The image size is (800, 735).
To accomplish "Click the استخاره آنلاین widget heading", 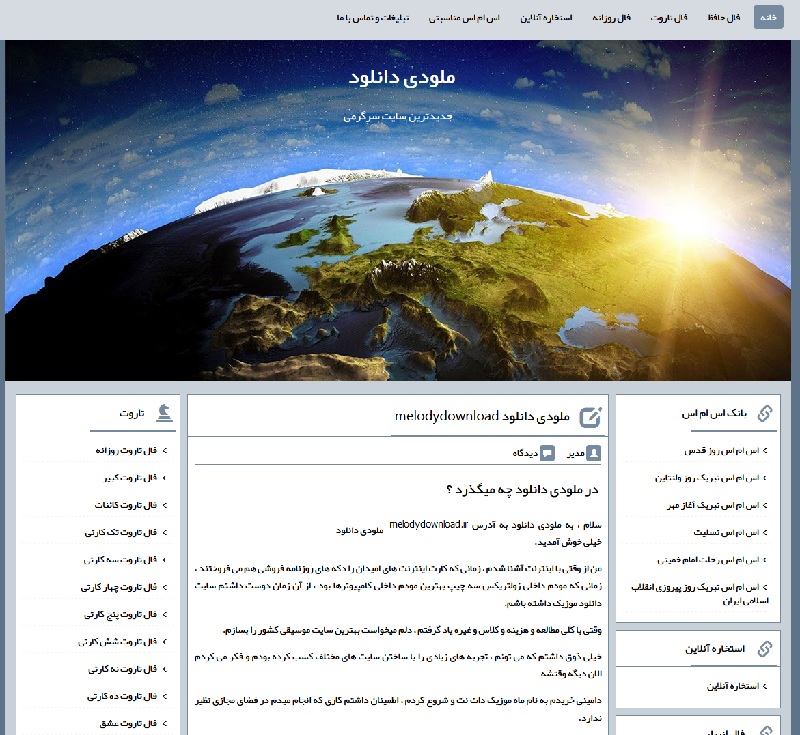I will click(x=715, y=649).
